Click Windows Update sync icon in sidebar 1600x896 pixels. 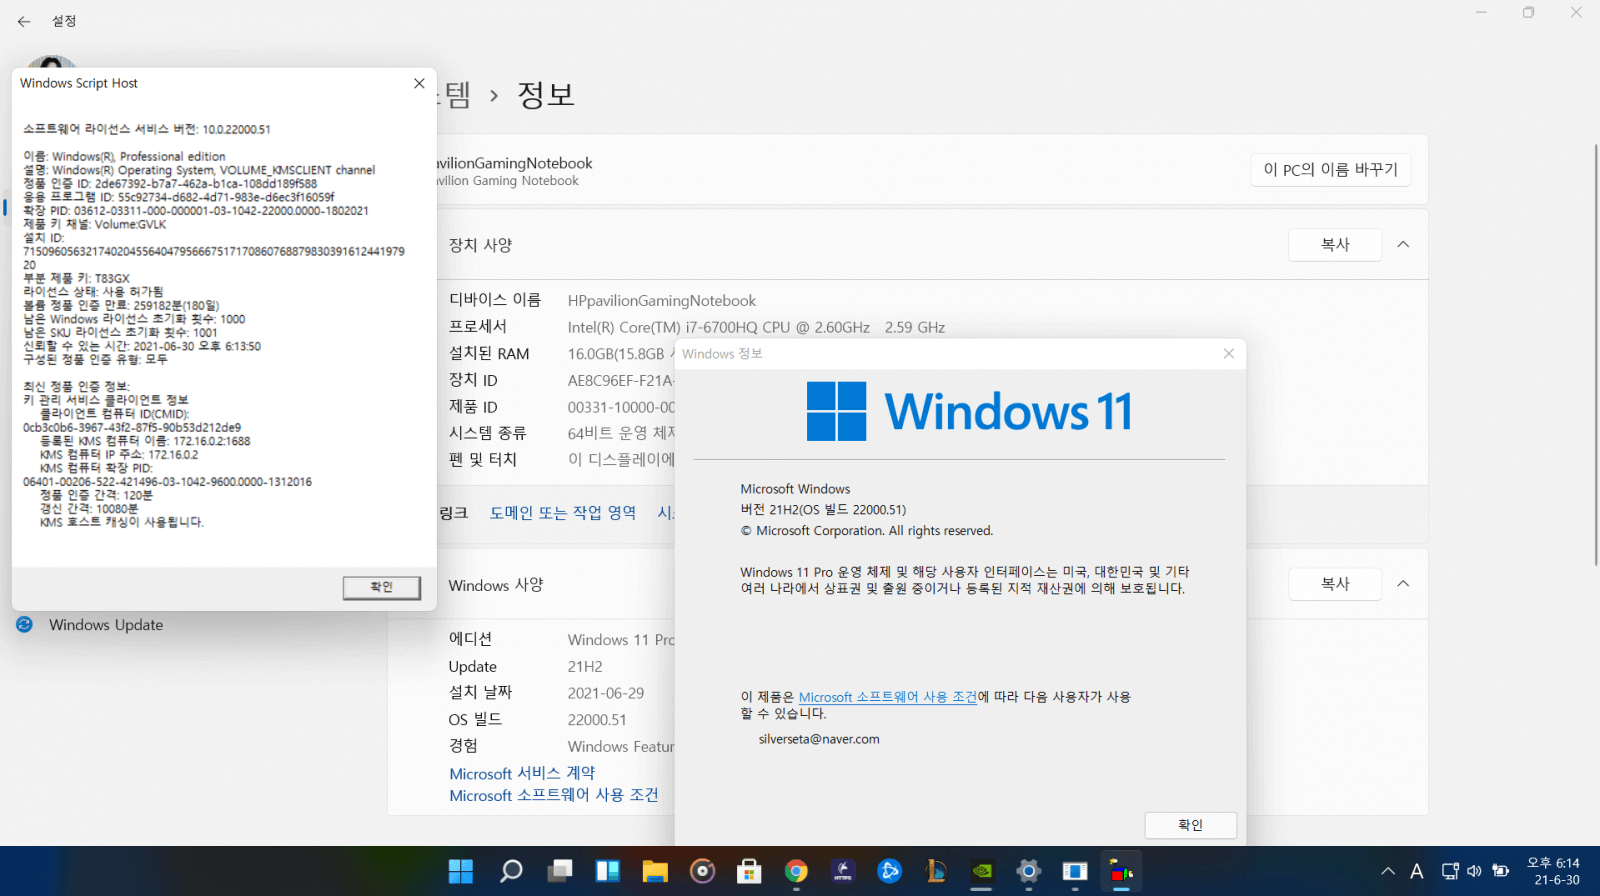tap(25, 624)
